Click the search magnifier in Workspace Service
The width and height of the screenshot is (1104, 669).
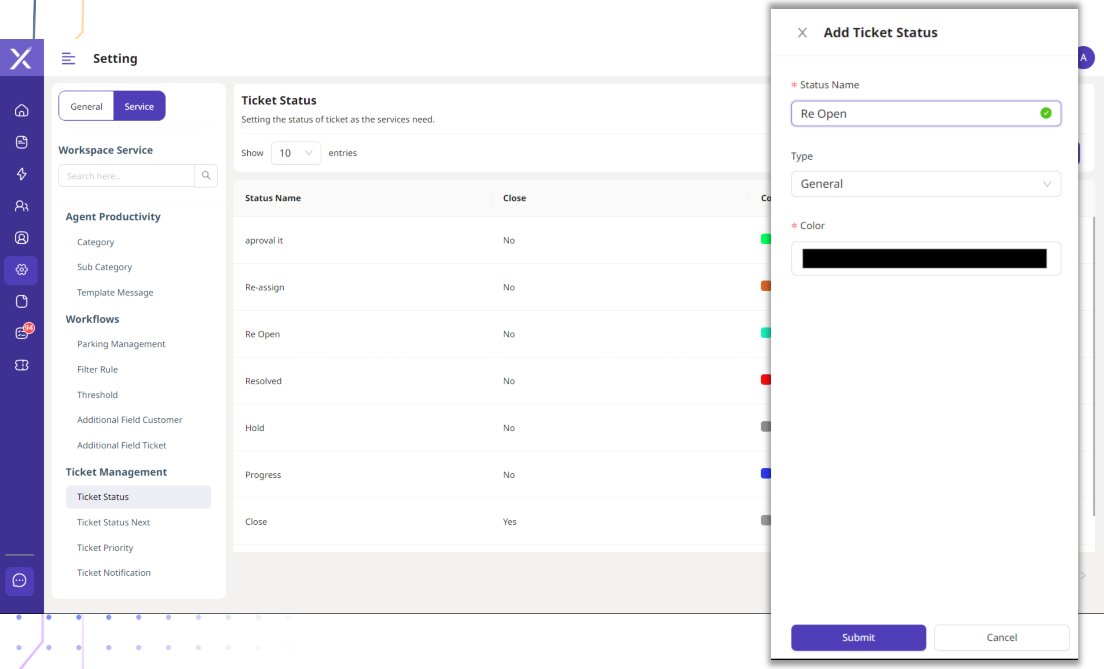coord(206,176)
